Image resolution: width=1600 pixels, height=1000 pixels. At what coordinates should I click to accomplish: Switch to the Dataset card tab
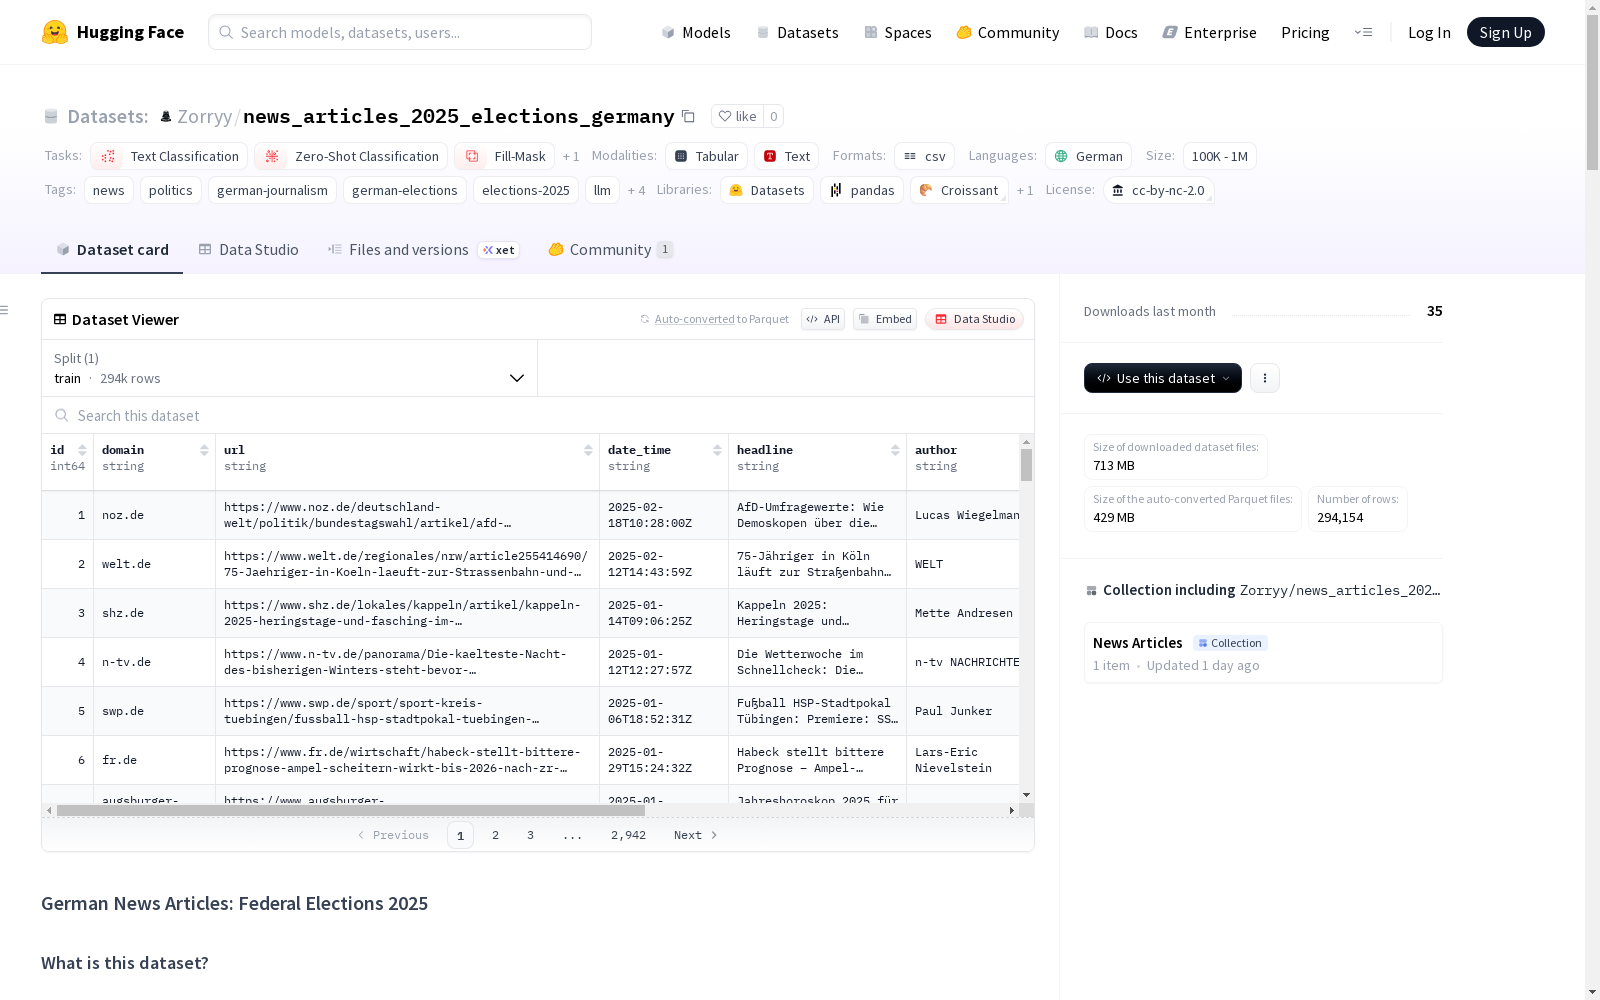(x=112, y=250)
